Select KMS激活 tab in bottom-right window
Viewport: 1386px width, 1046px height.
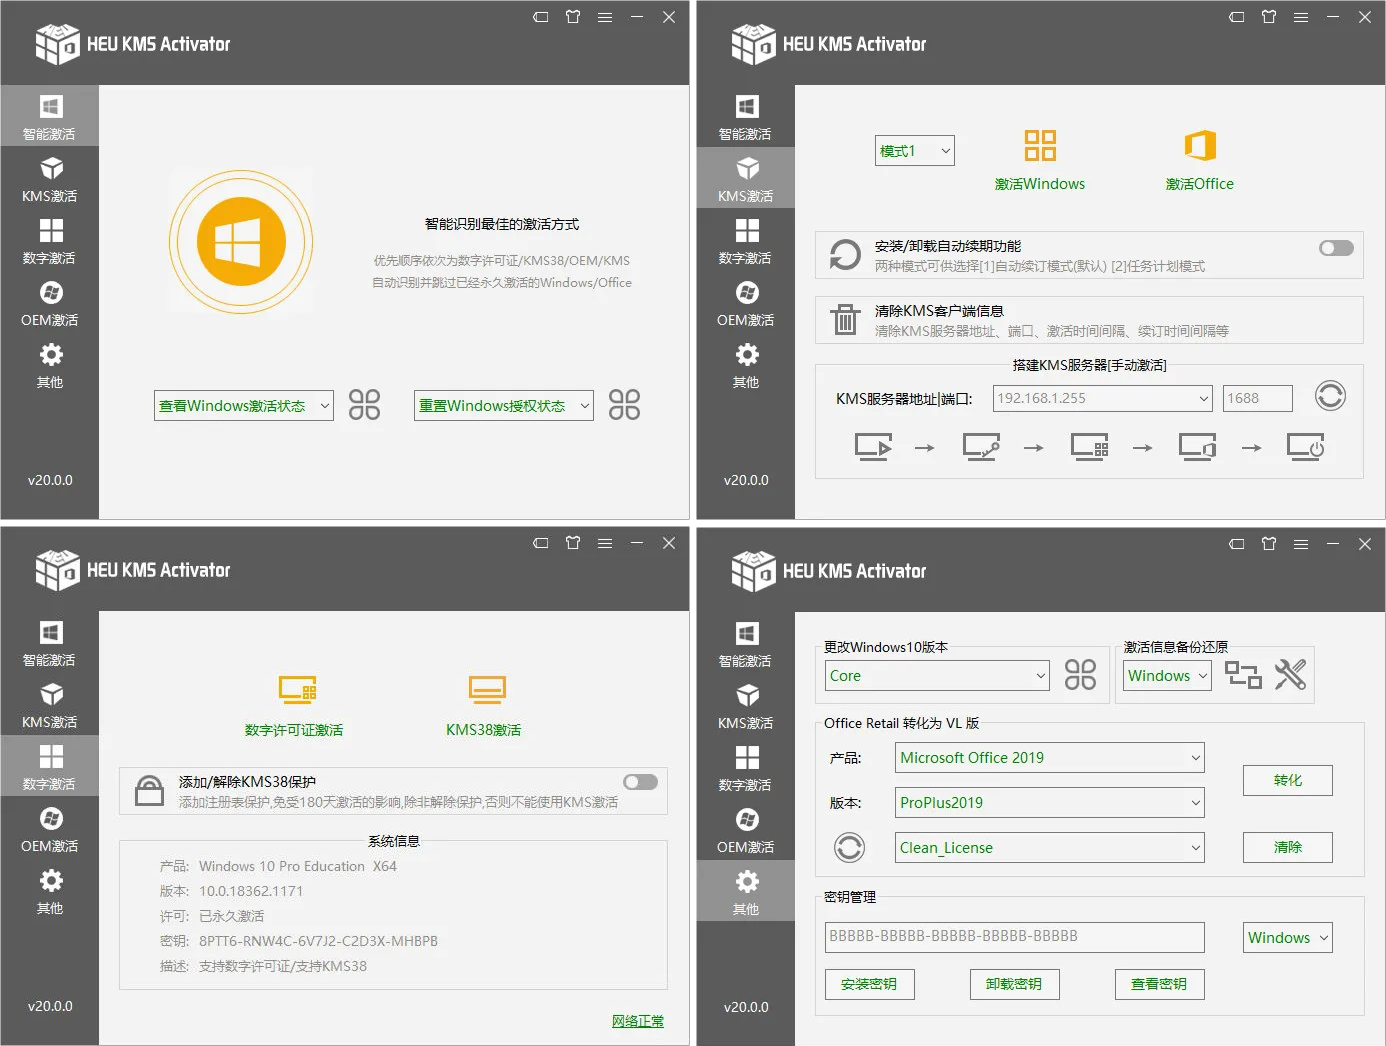(x=746, y=705)
